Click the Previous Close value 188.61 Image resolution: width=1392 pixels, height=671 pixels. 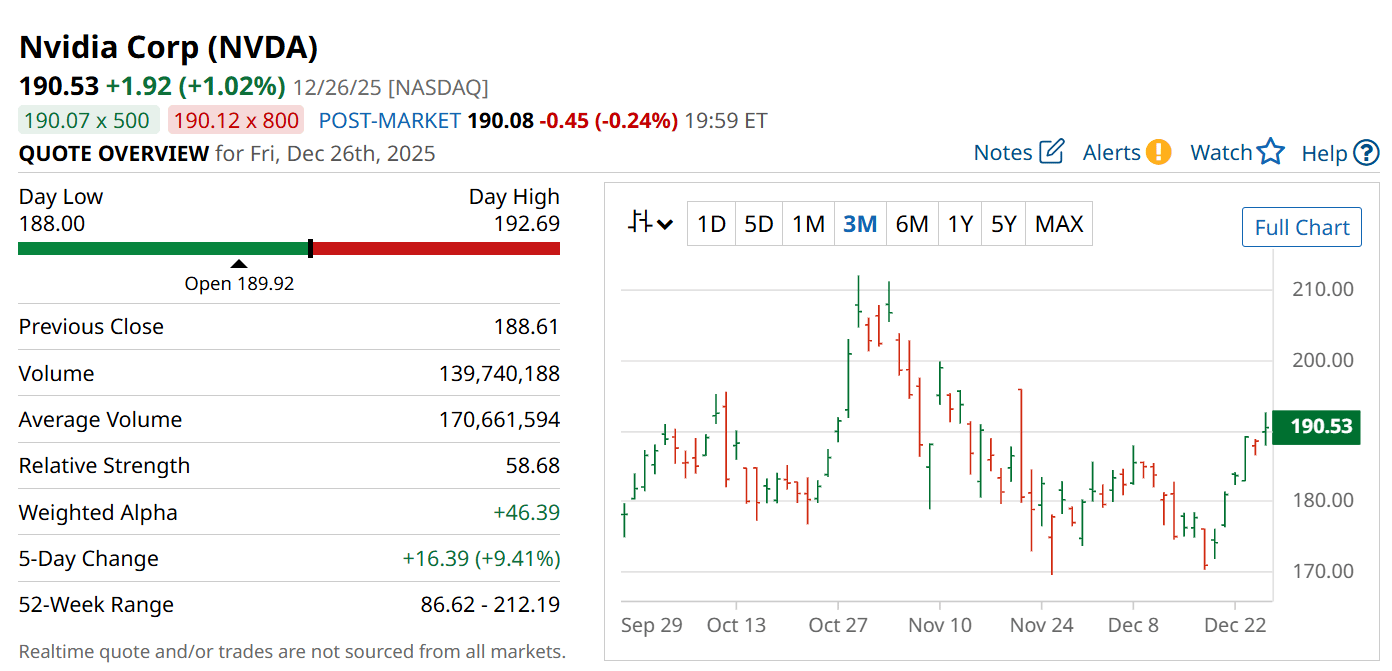click(527, 327)
